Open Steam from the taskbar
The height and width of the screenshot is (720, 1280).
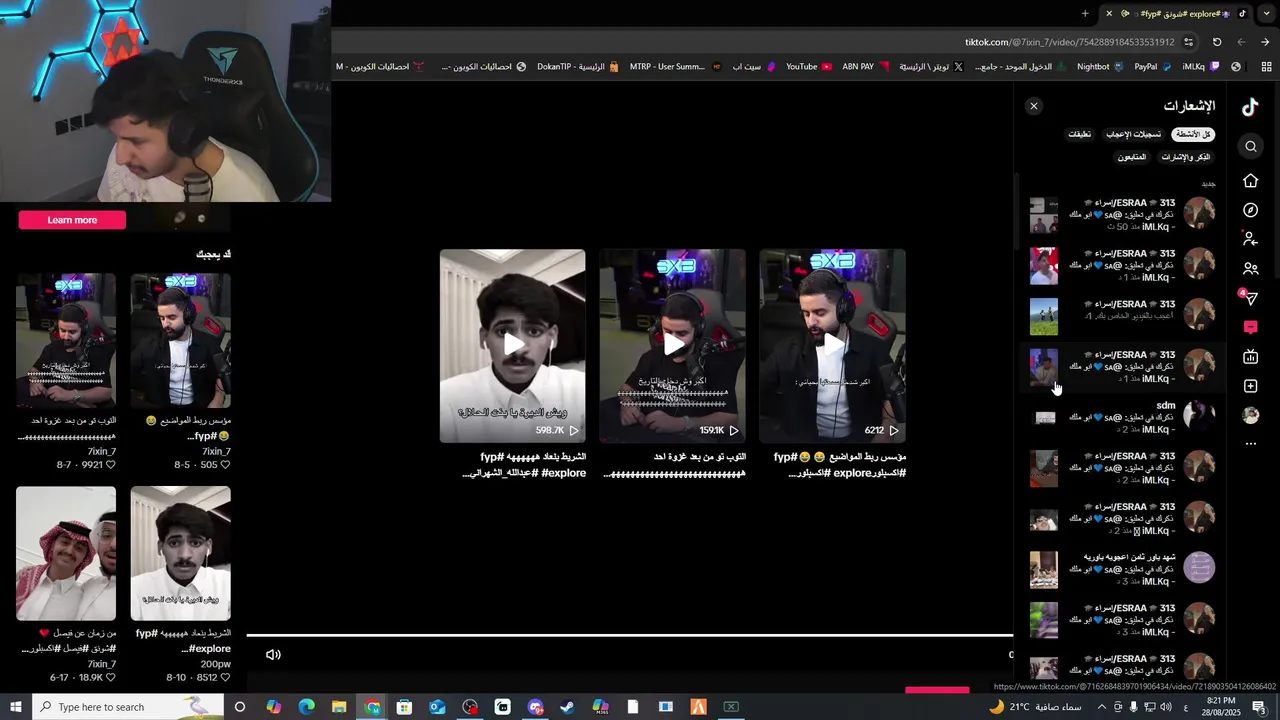coord(567,707)
